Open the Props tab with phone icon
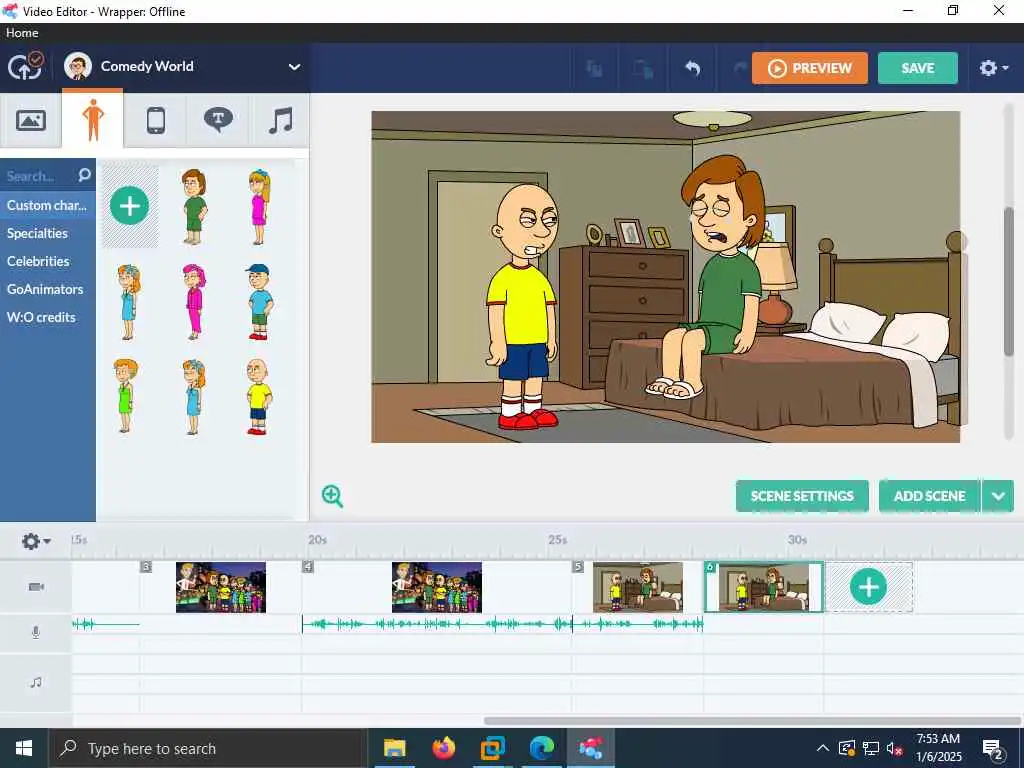The image size is (1024, 768). tap(155, 120)
